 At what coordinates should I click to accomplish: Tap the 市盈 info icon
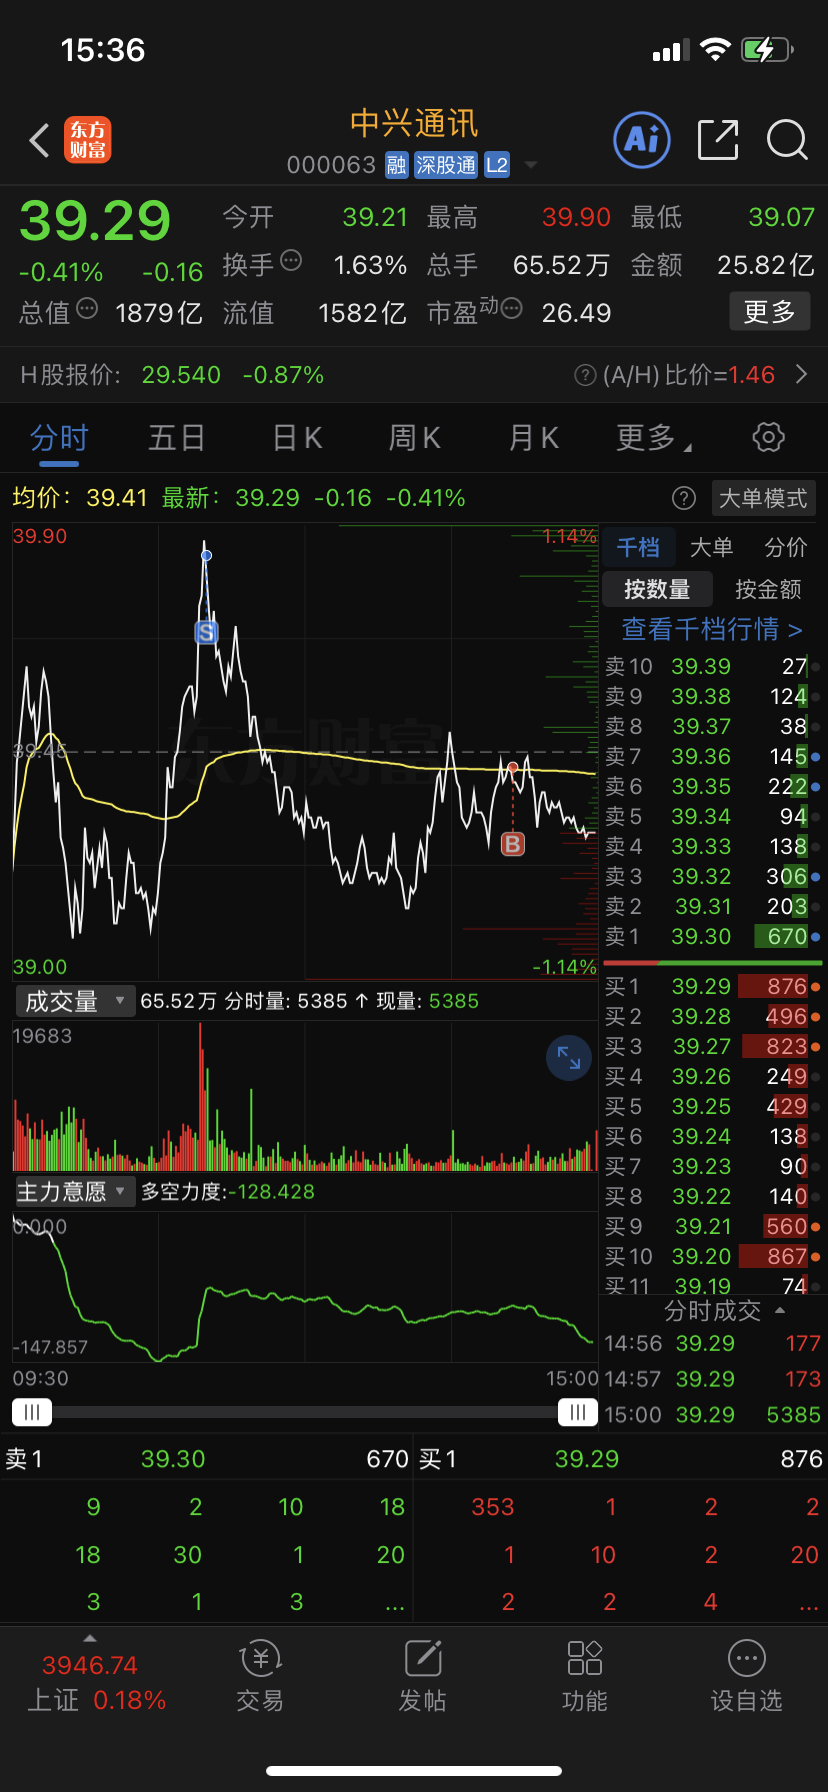click(x=511, y=309)
